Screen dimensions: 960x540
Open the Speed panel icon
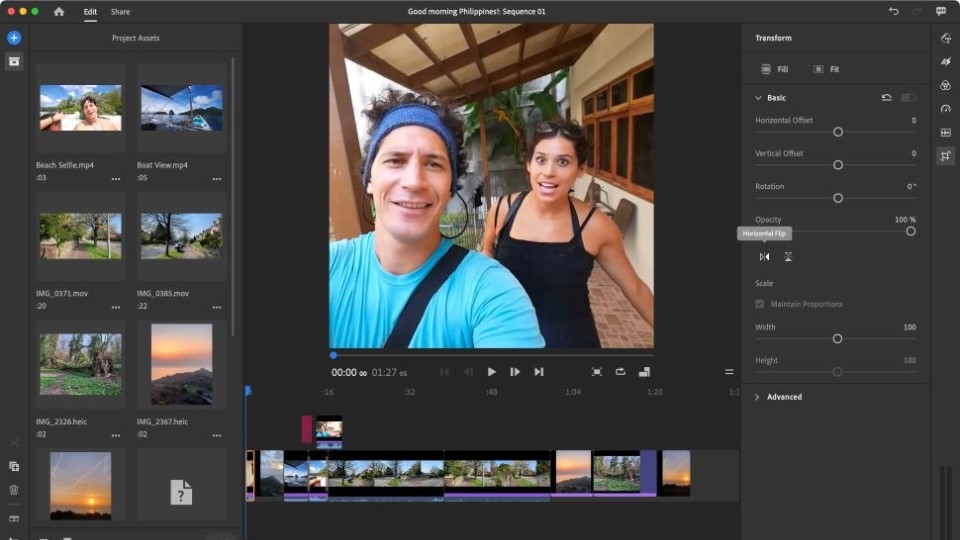[x=945, y=108]
